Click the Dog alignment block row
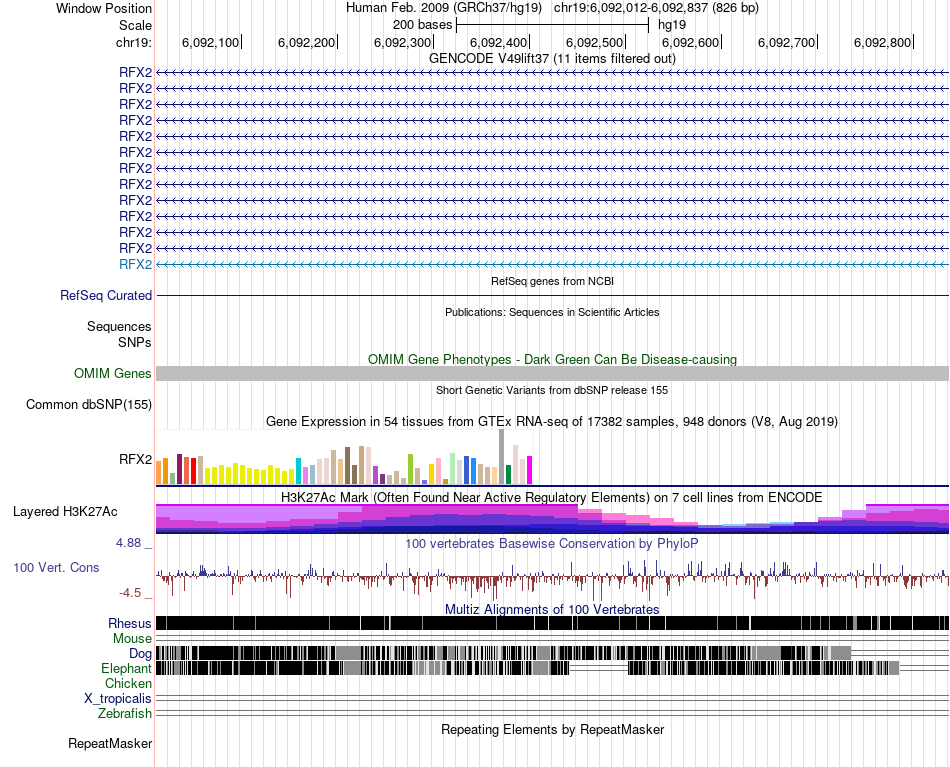950x767 pixels. tap(503, 653)
